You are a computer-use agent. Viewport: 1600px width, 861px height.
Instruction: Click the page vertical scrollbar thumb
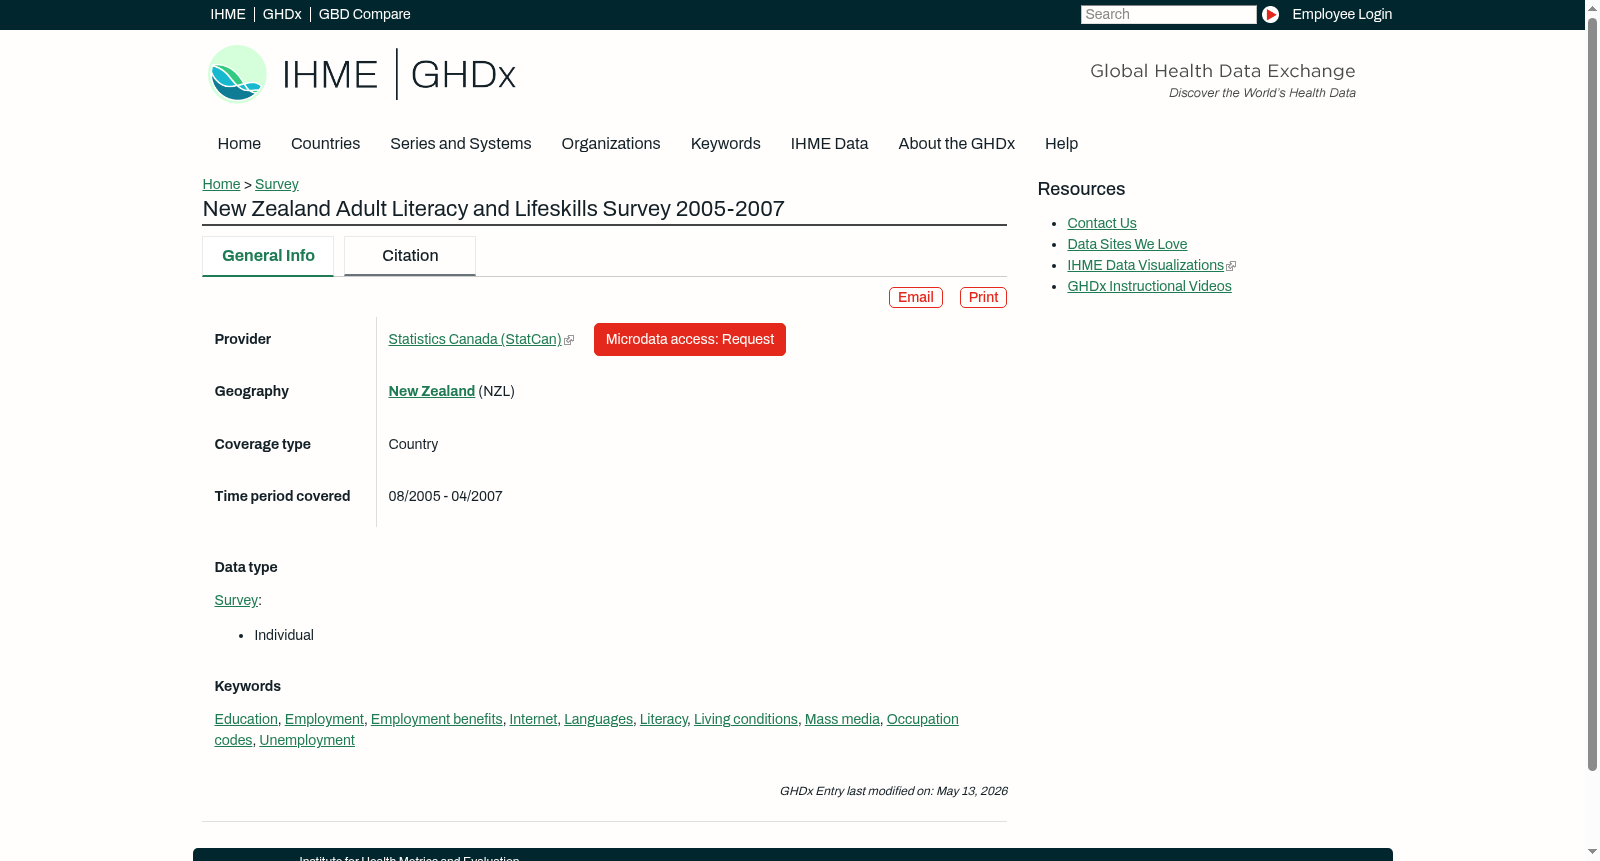click(1592, 393)
